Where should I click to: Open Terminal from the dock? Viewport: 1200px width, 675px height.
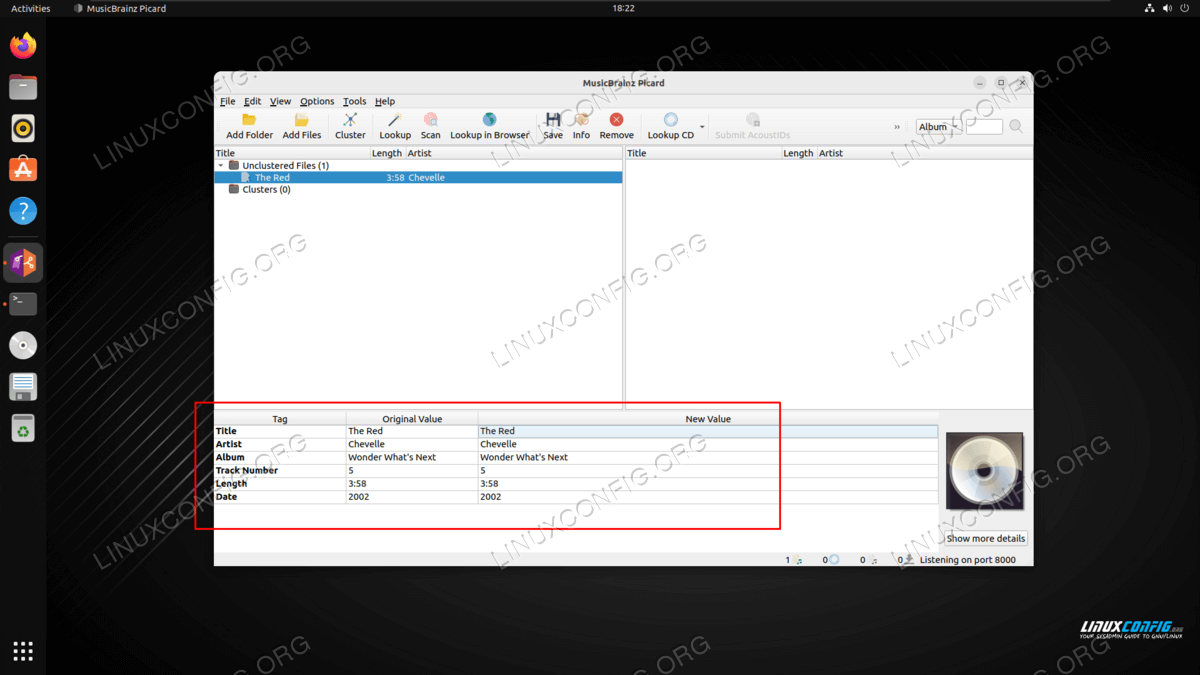point(23,304)
